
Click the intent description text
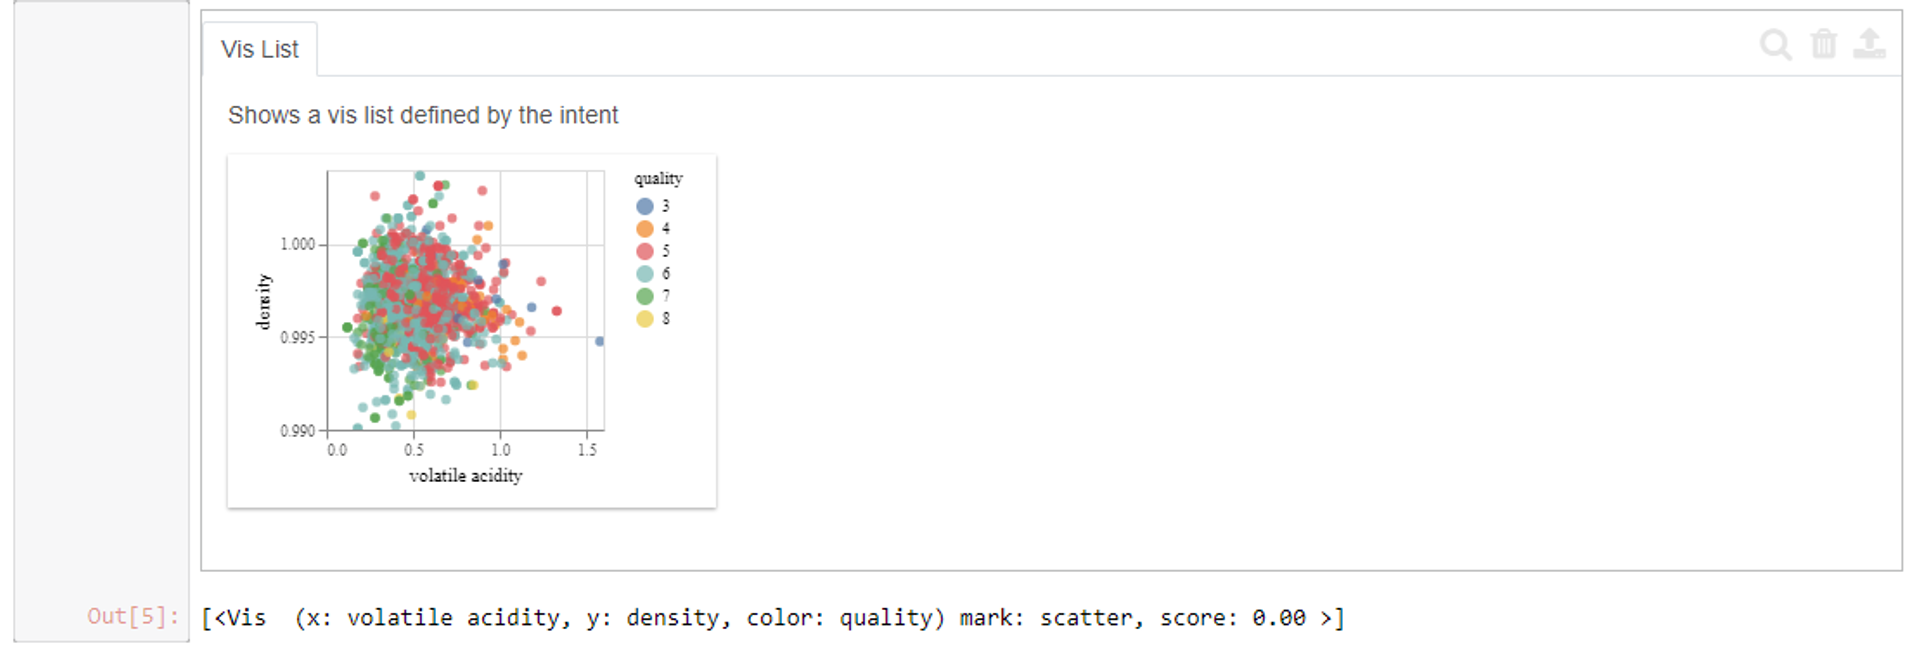click(x=424, y=115)
